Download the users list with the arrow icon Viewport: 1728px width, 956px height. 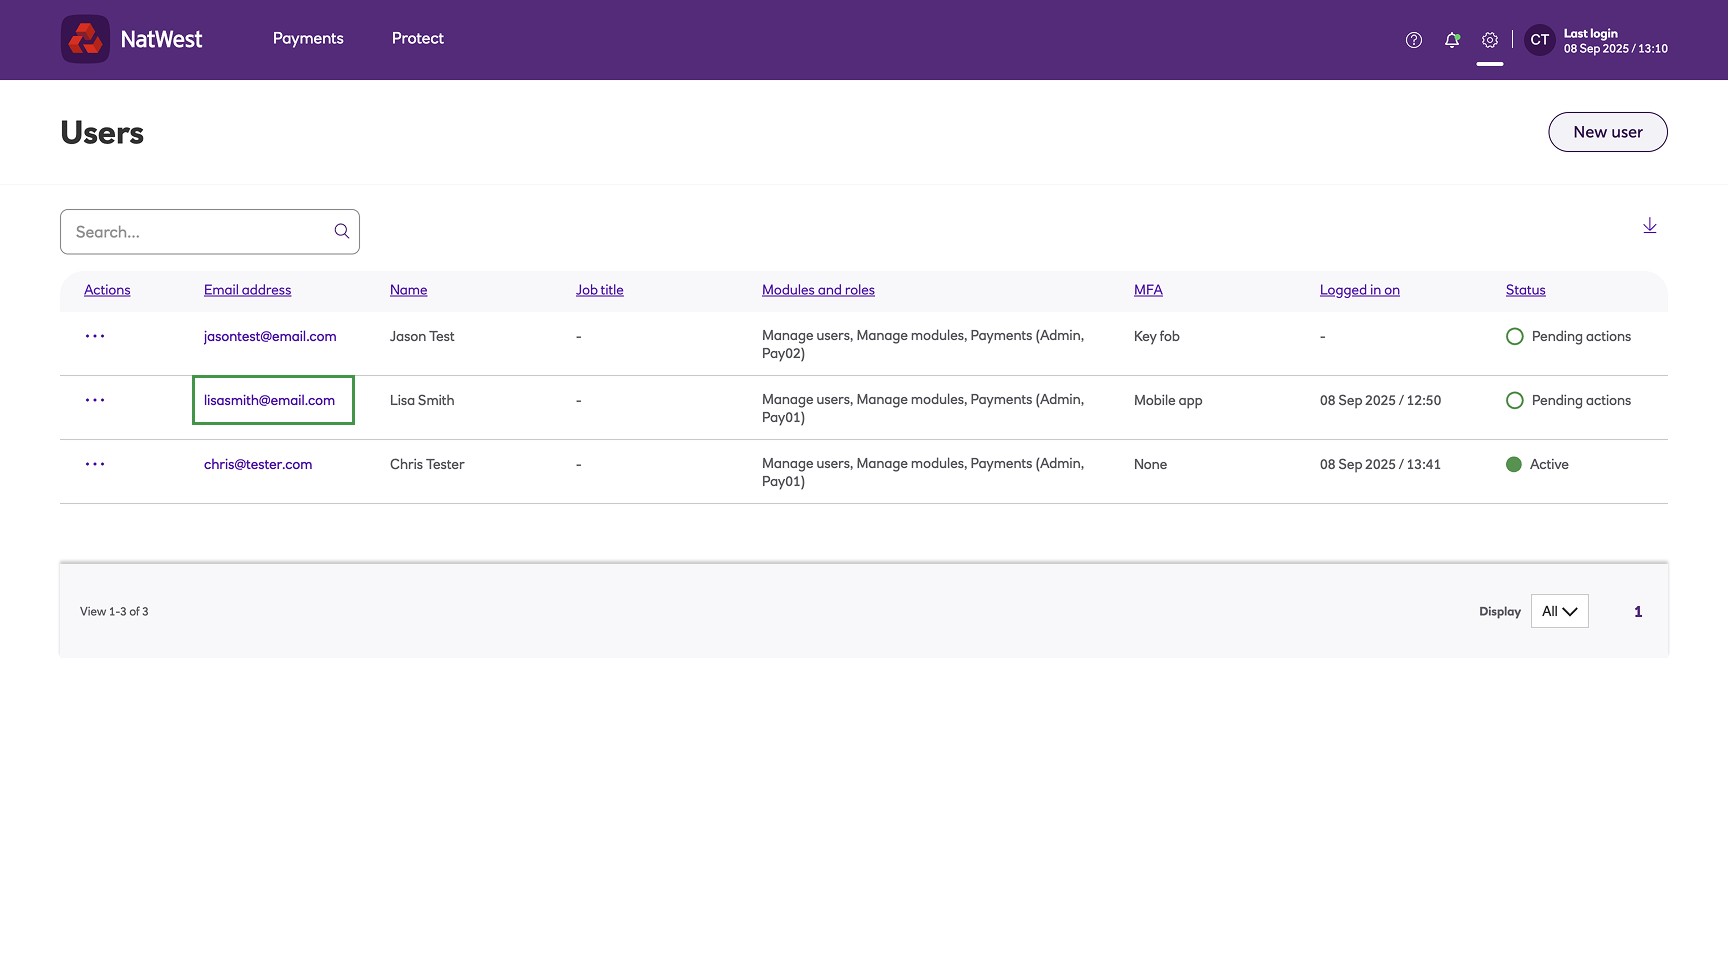pos(1650,226)
